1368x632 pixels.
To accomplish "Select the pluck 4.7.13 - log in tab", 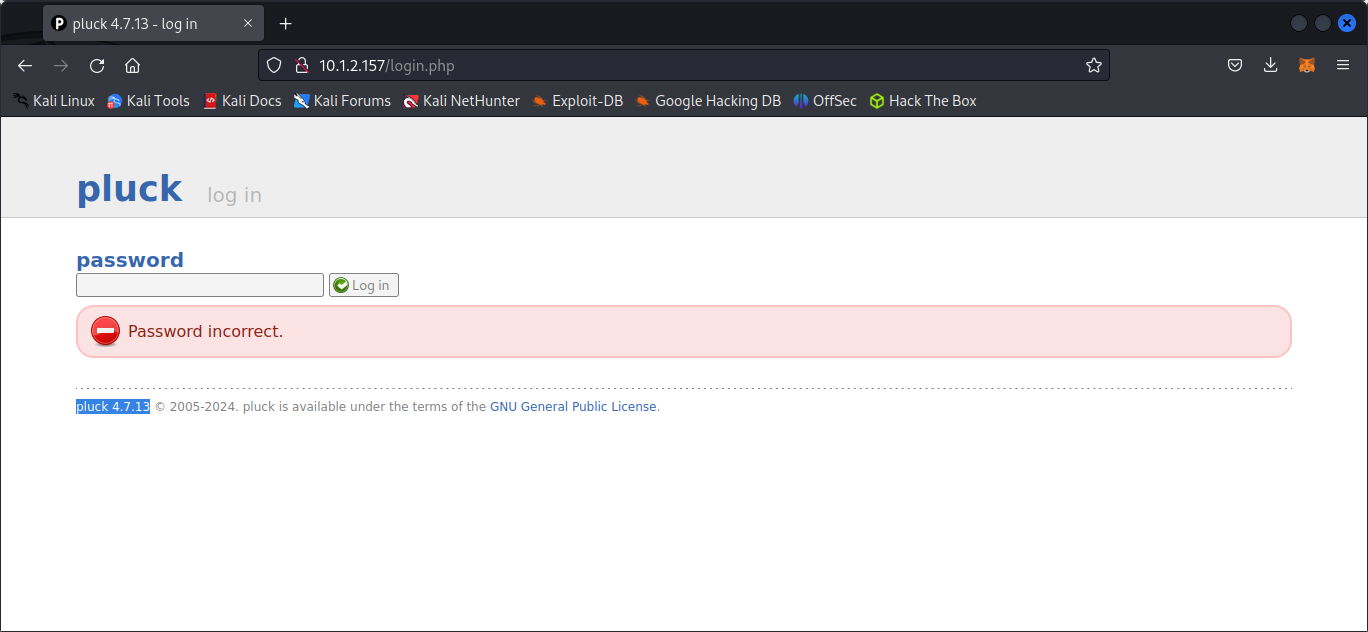I will click(140, 24).
